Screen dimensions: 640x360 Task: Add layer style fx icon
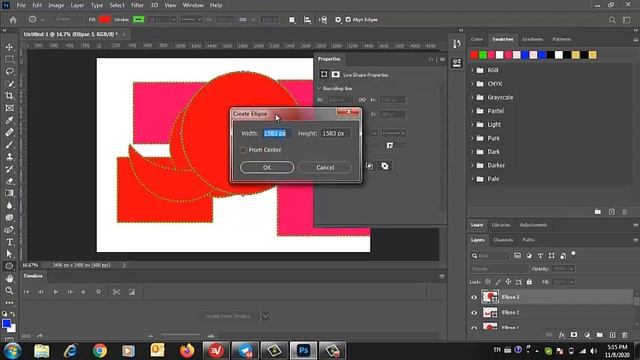[x=562, y=335]
